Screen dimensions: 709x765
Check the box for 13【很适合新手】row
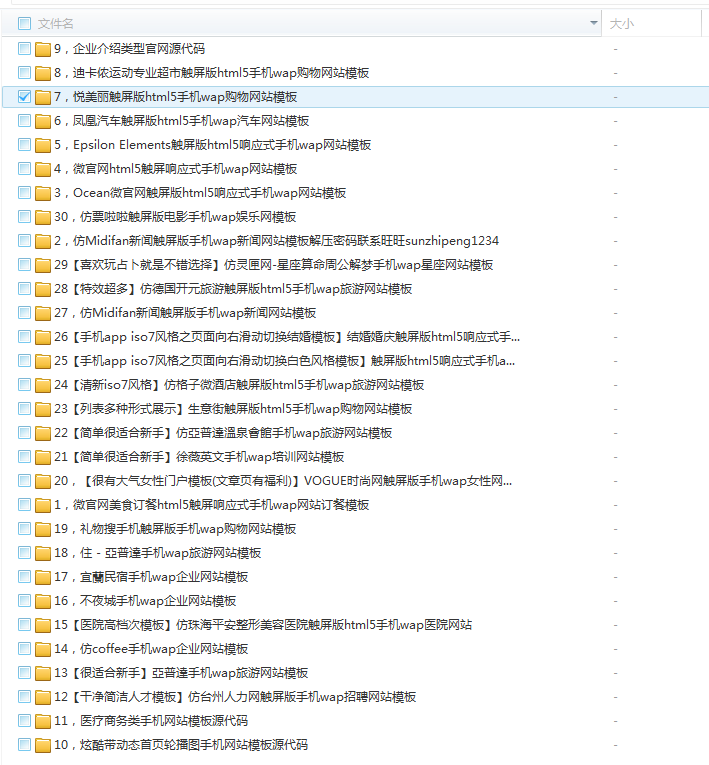point(24,672)
